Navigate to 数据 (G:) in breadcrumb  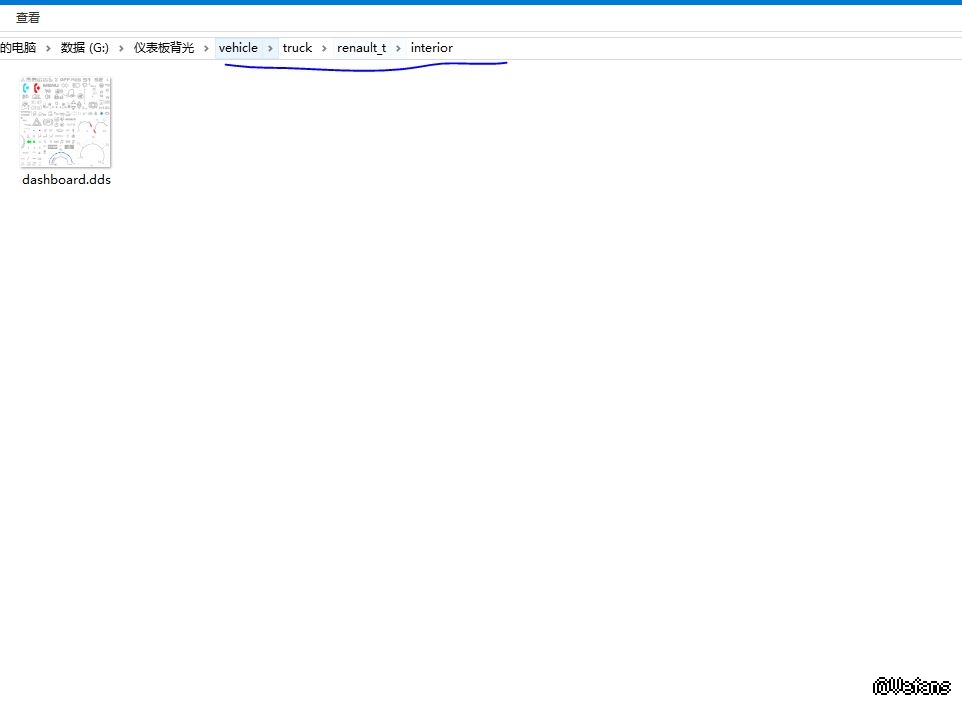click(x=85, y=48)
